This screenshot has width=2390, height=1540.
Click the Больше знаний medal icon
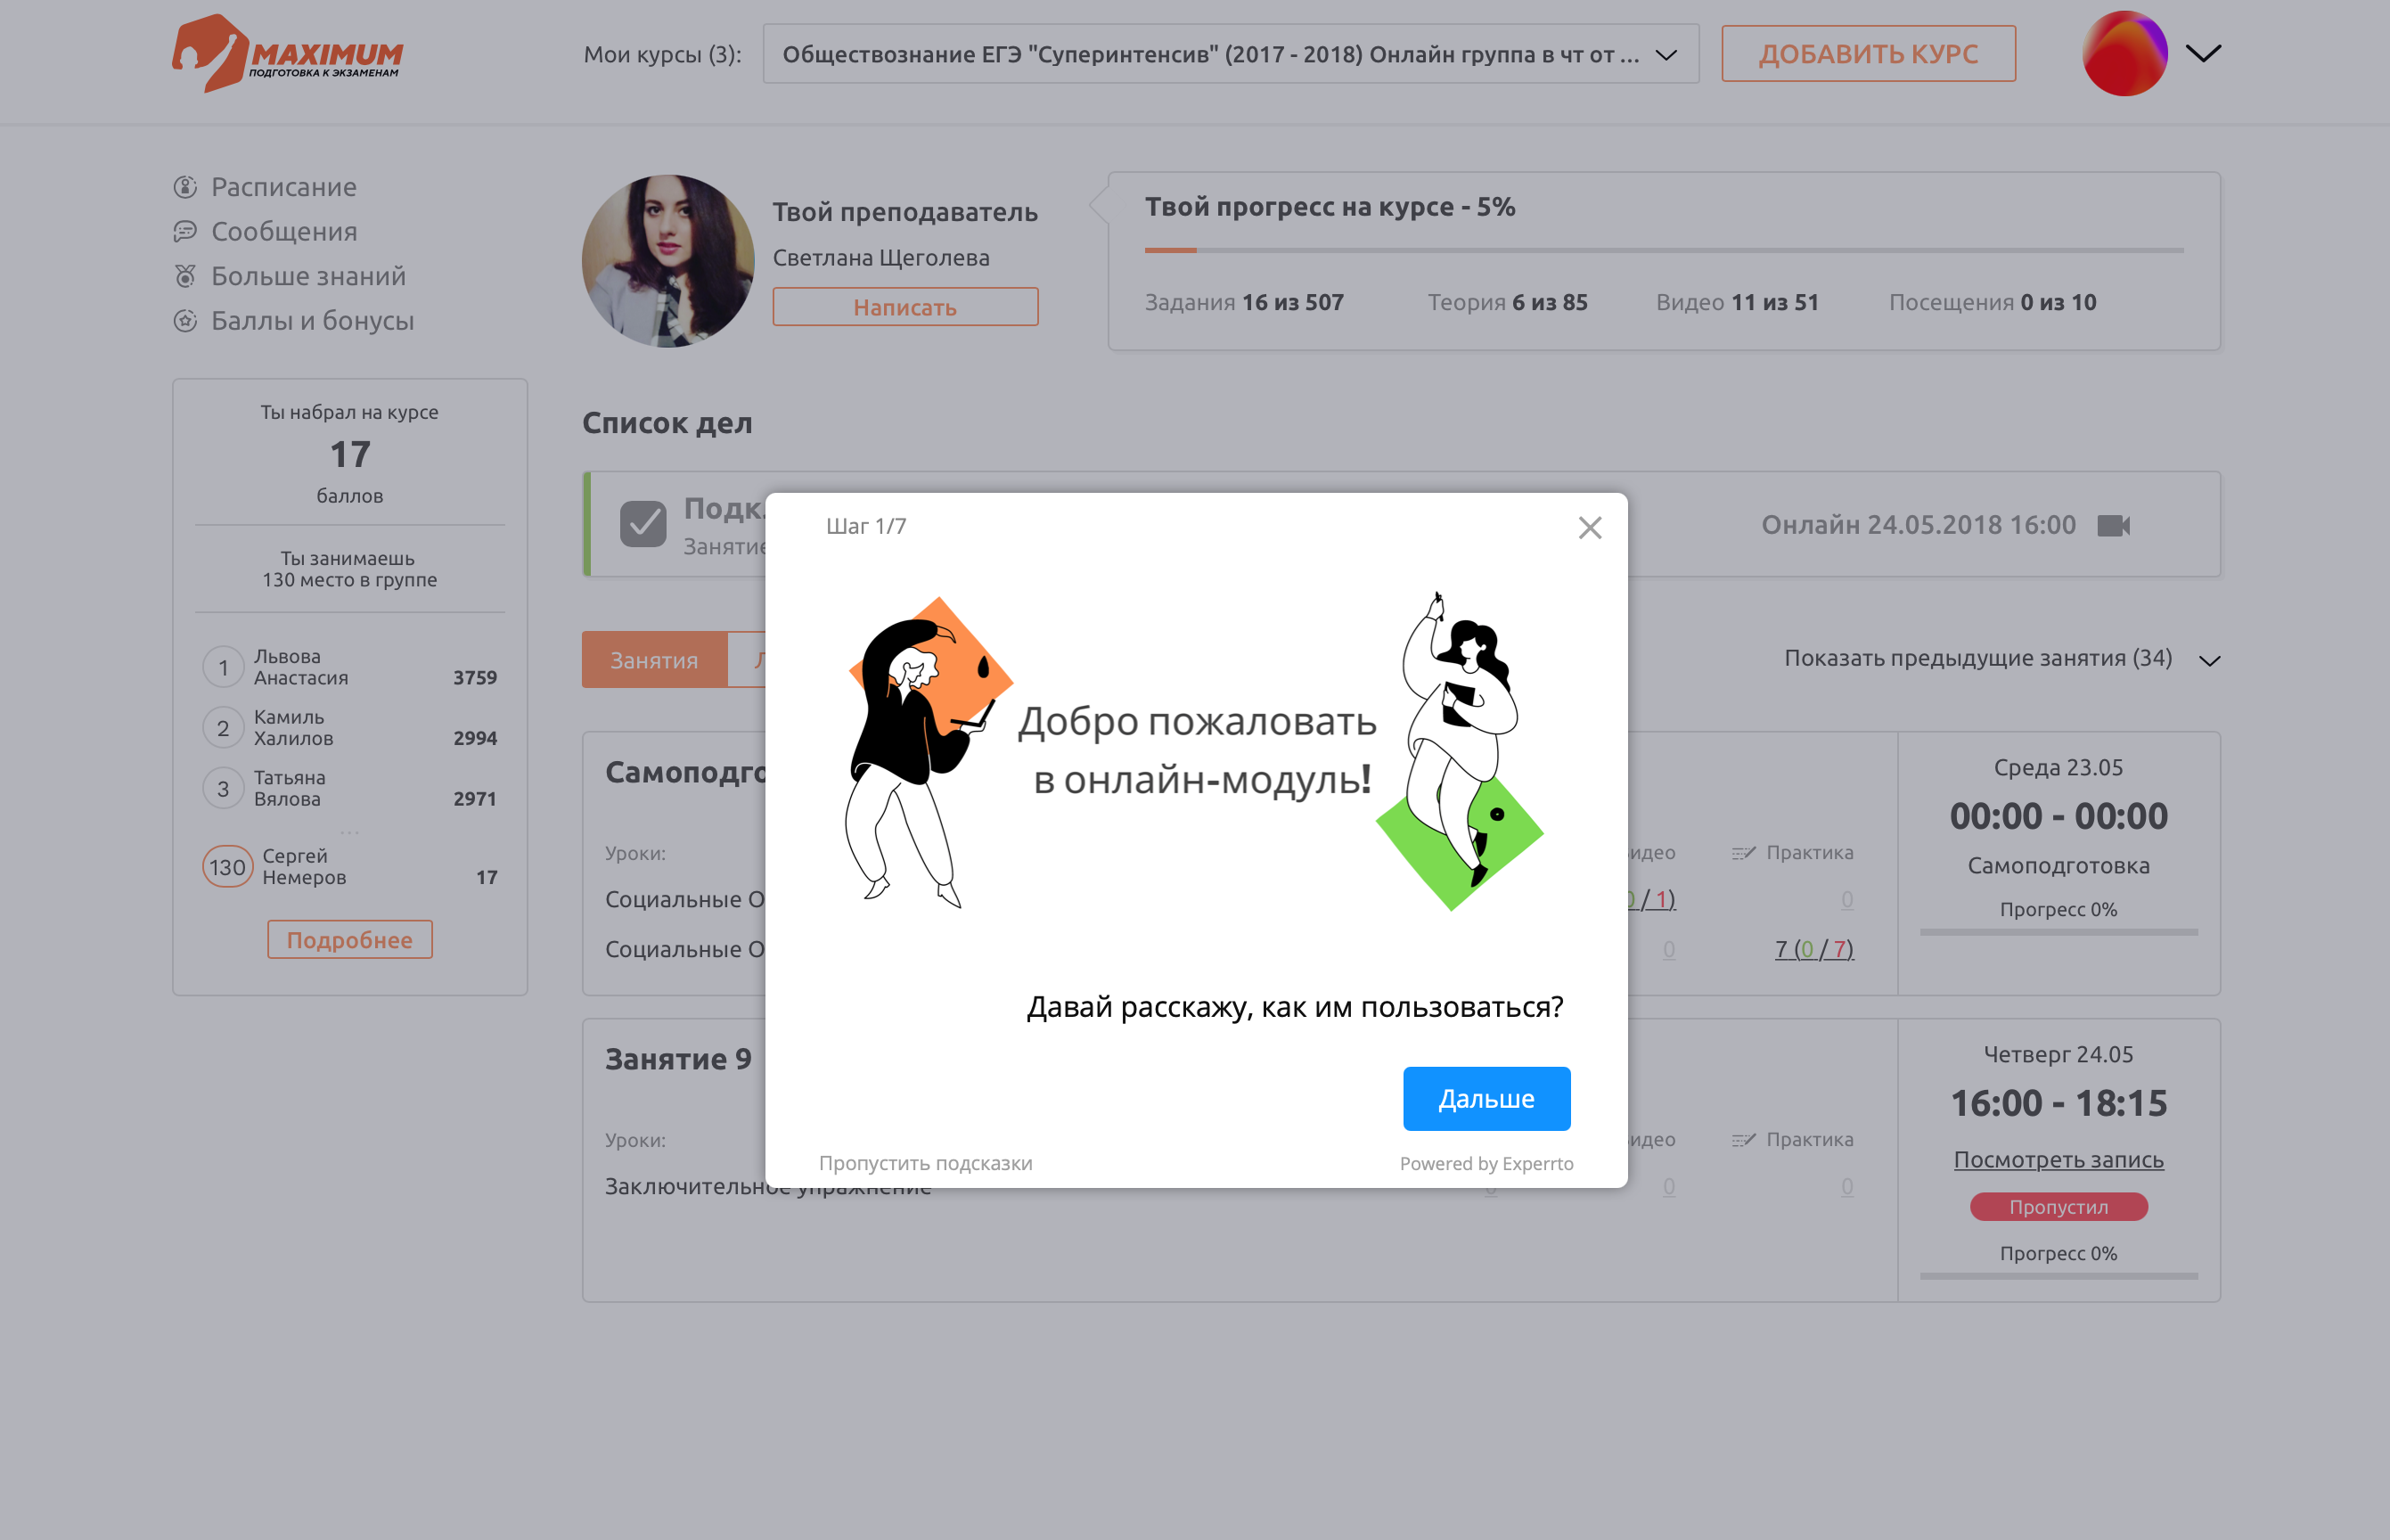[185, 276]
